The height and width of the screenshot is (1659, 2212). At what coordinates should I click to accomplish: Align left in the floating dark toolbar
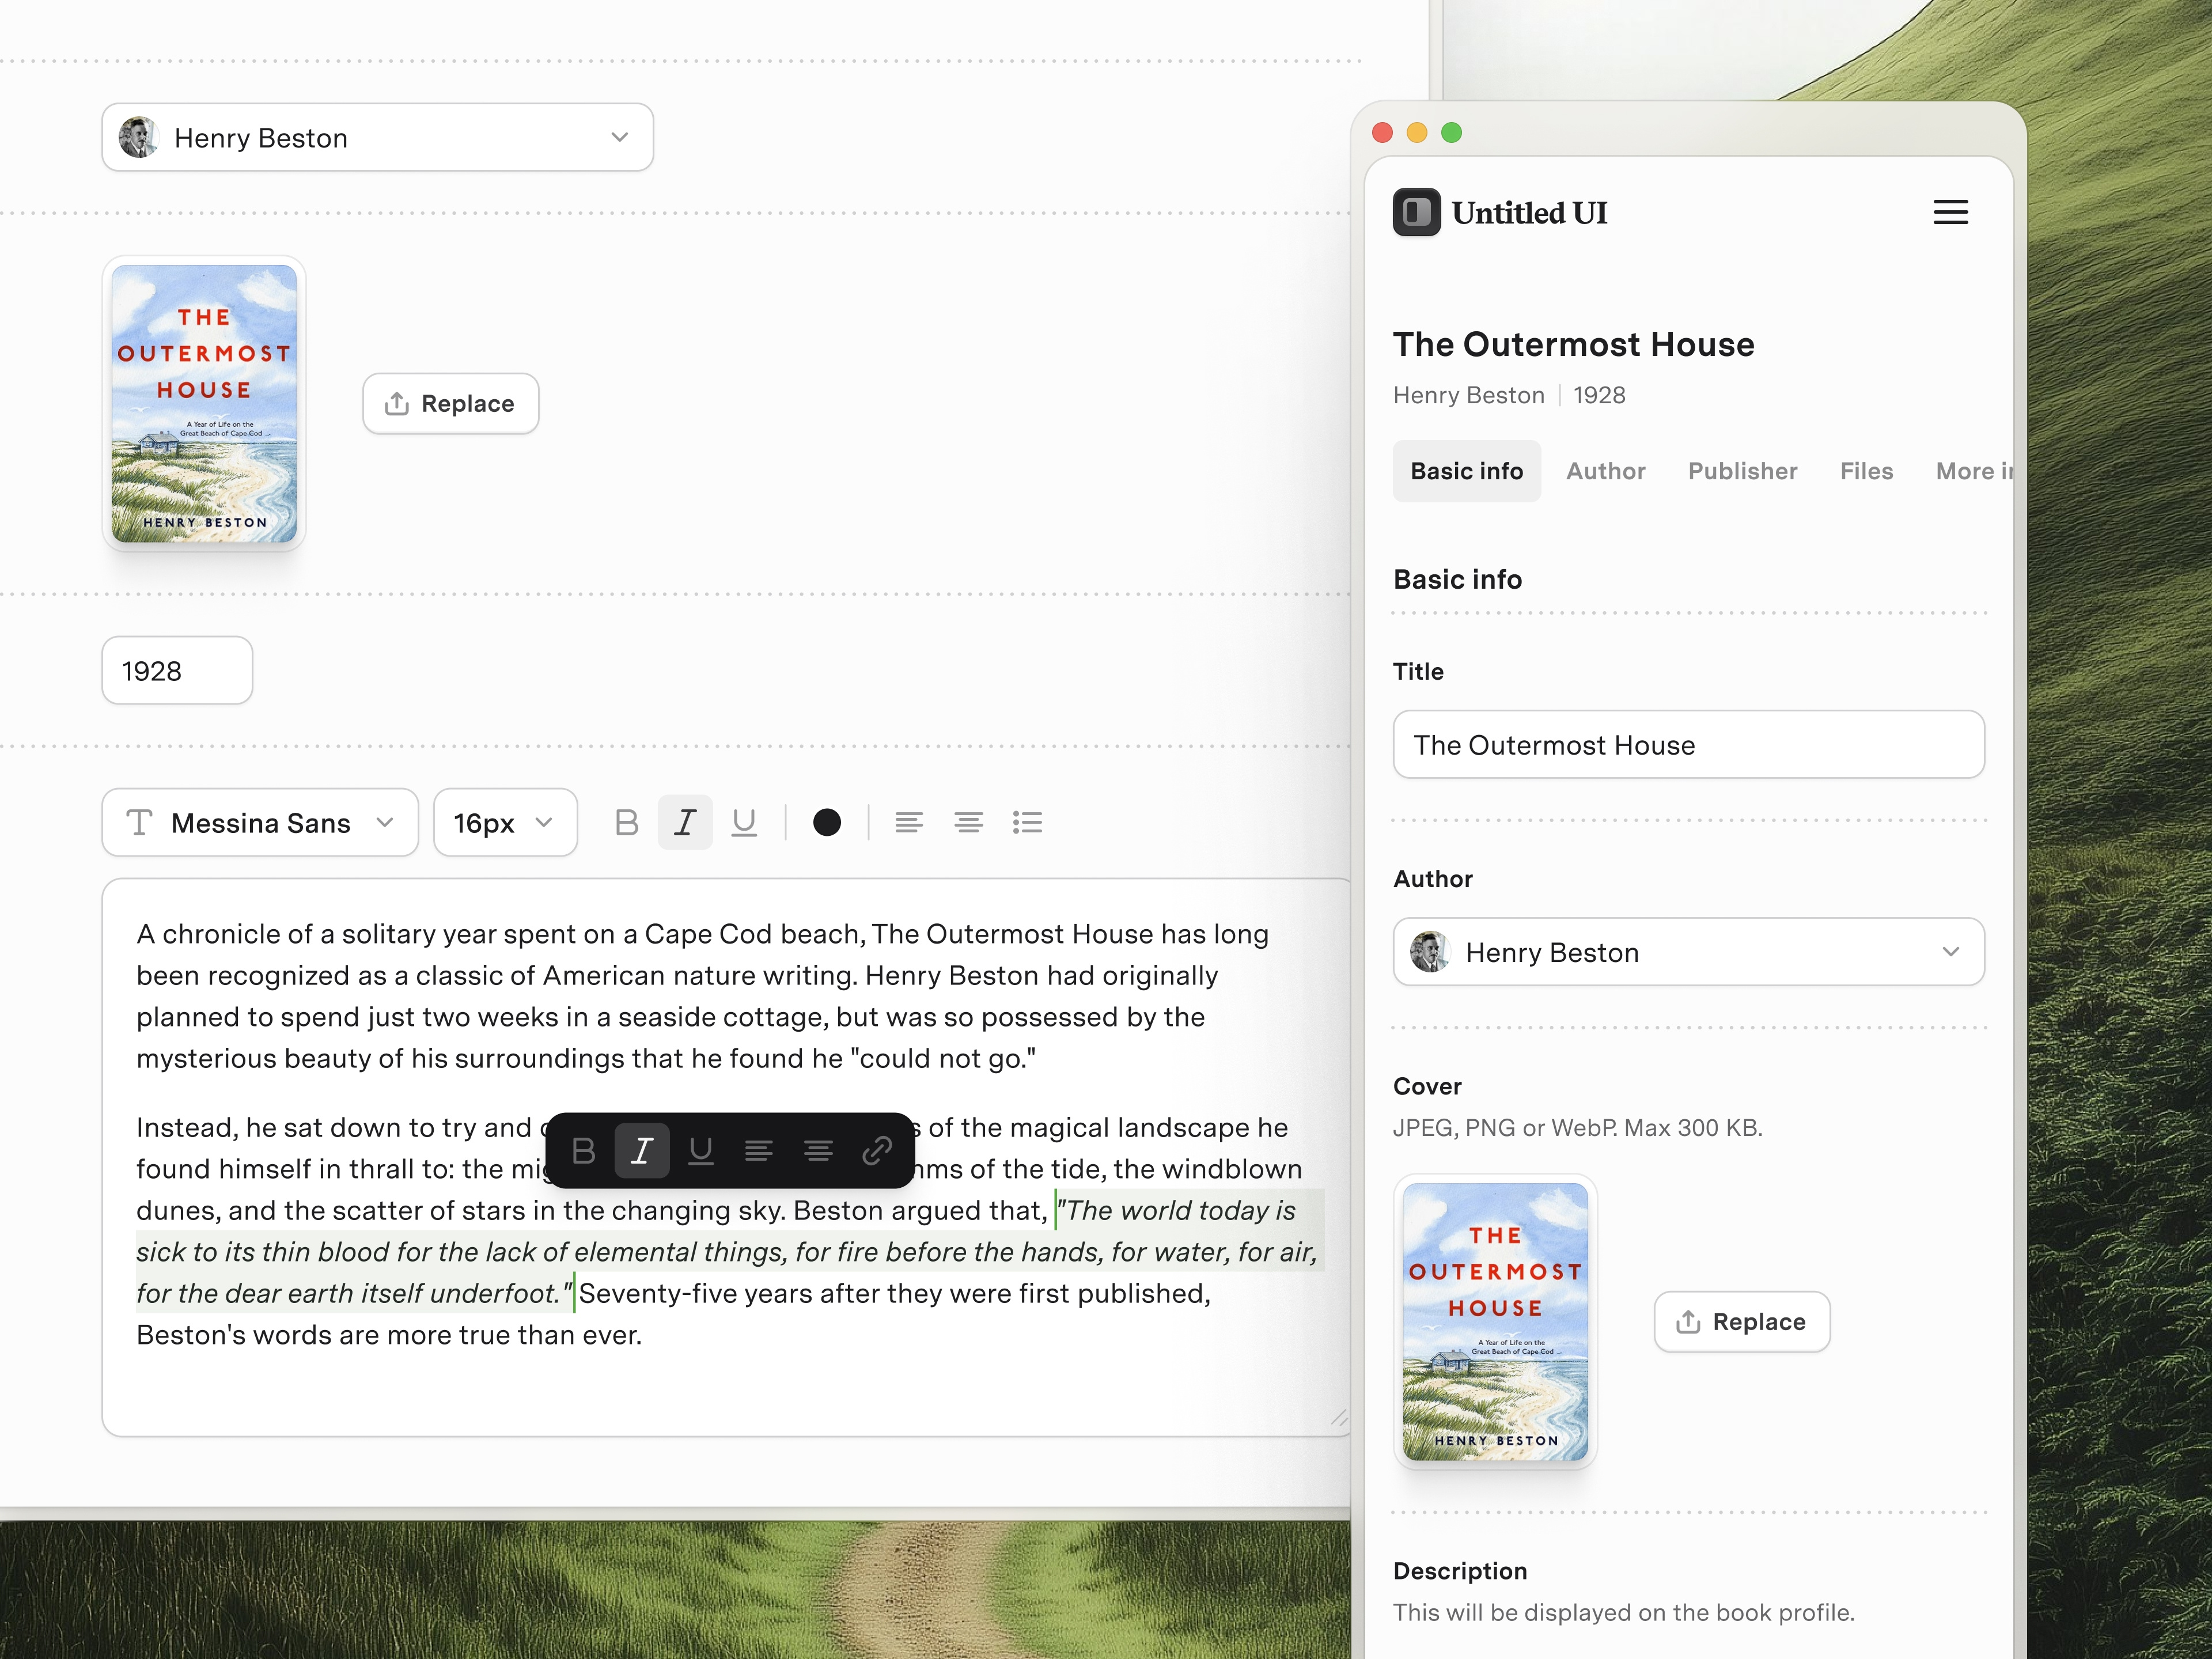pyautogui.click(x=759, y=1151)
